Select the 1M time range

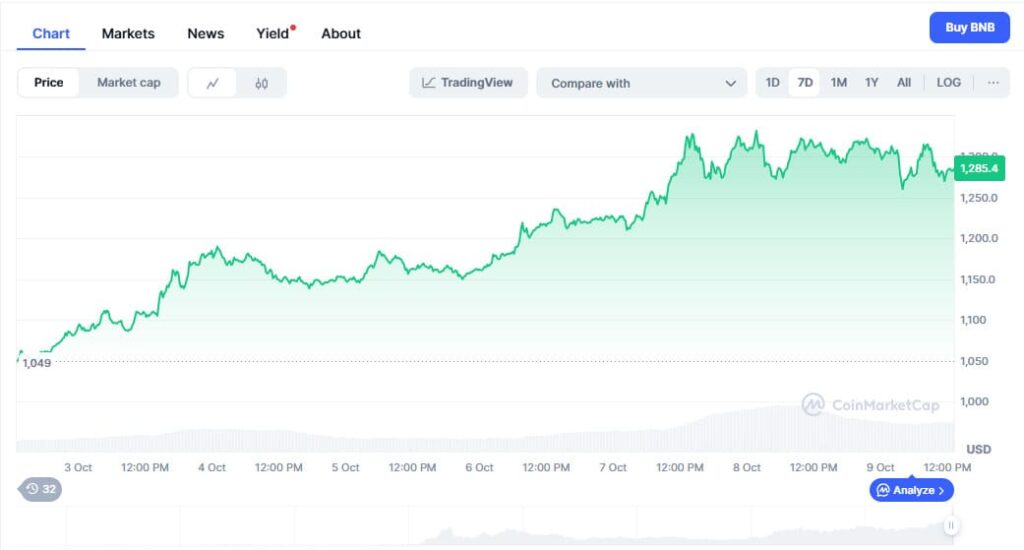839,83
